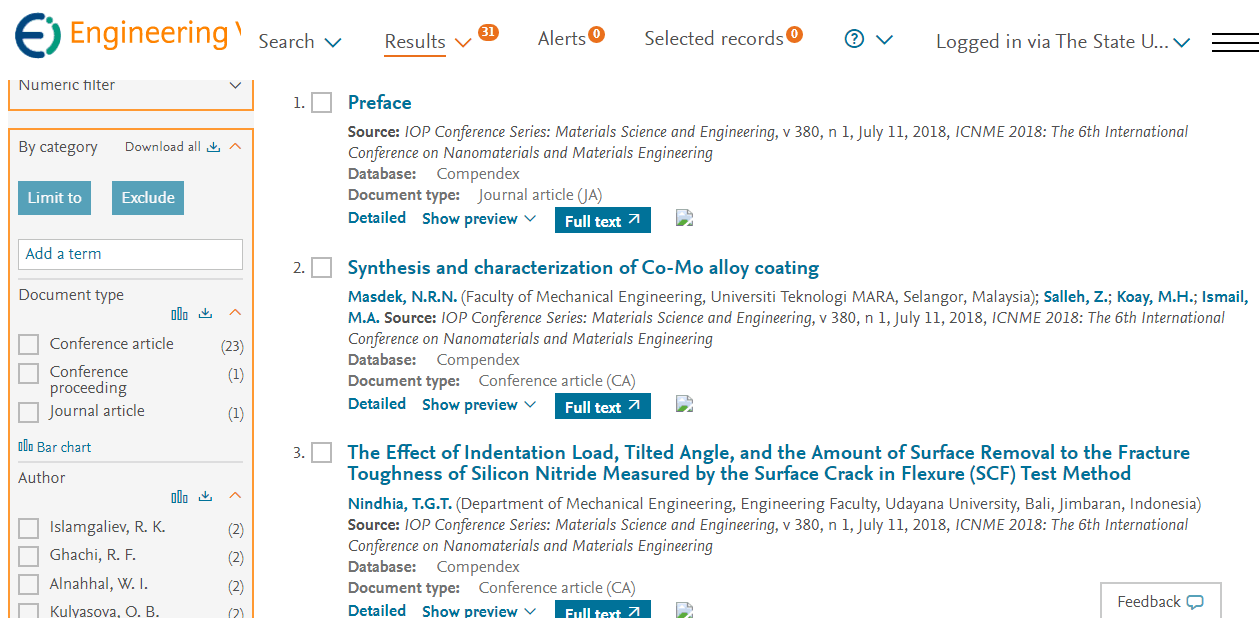Viewport: 1259px width, 618px height.
Task: Open the Feedback chat icon
Action: pos(1195,602)
